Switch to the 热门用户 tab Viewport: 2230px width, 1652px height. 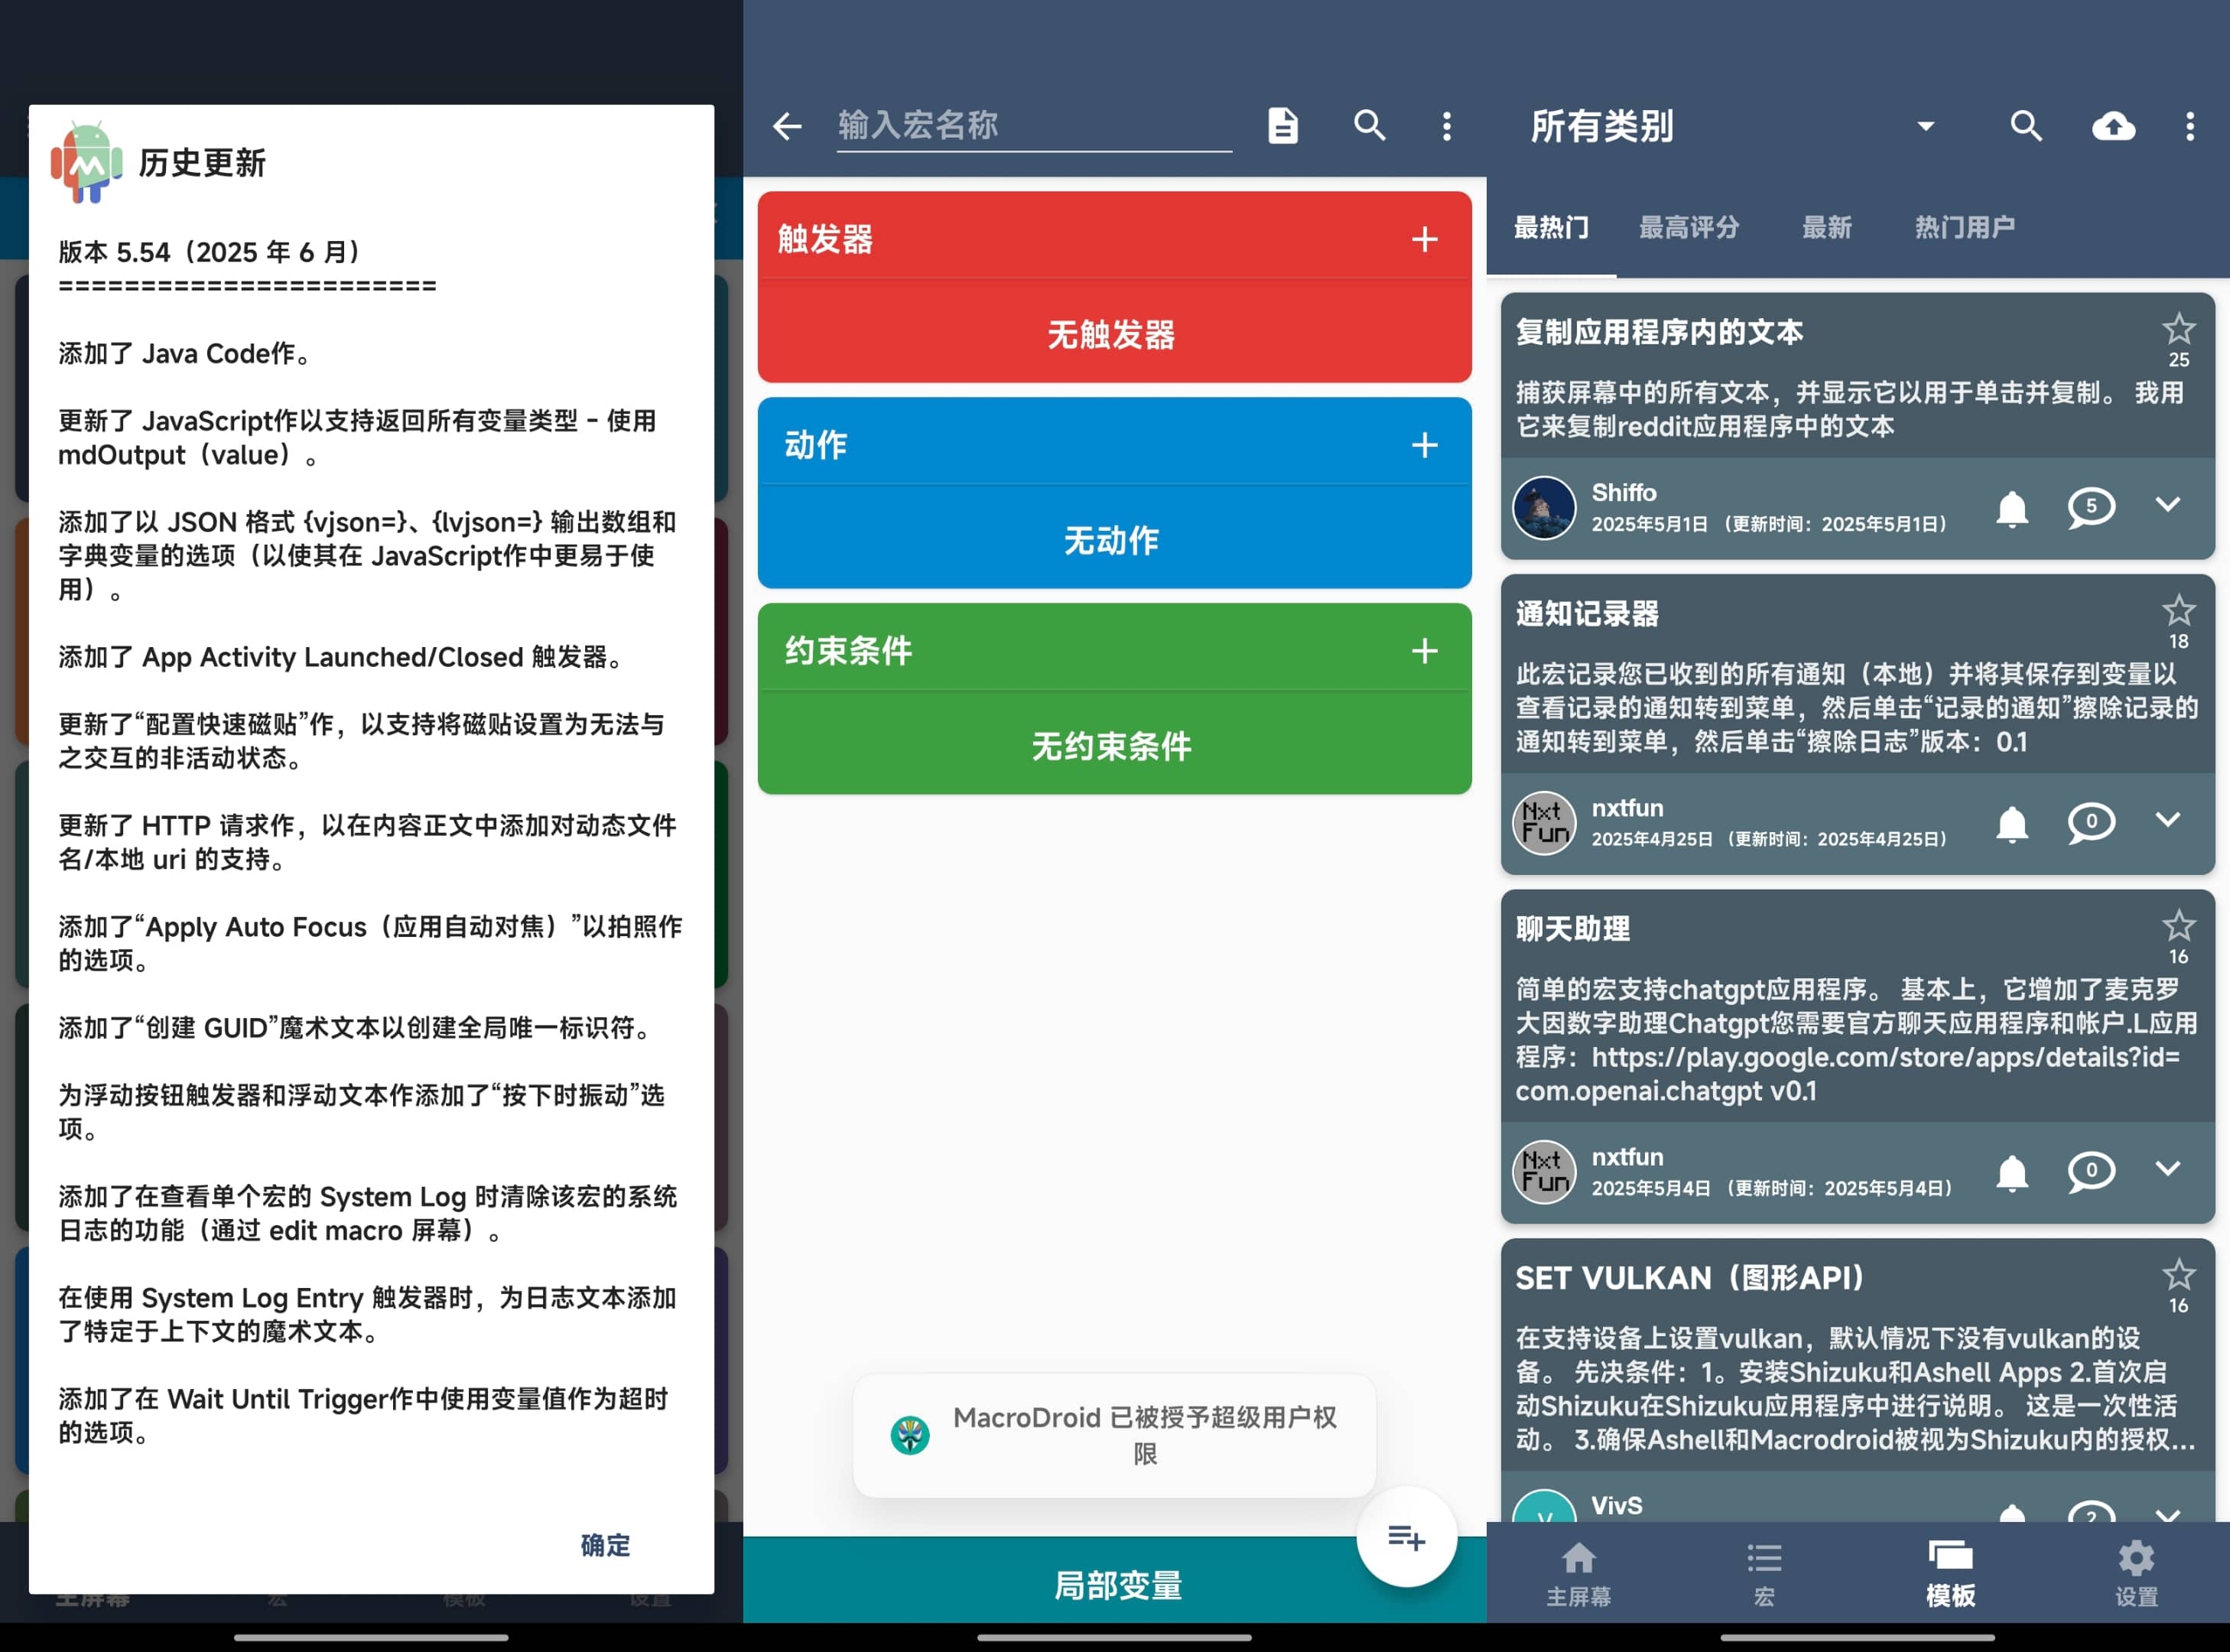(x=1964, y=227)
